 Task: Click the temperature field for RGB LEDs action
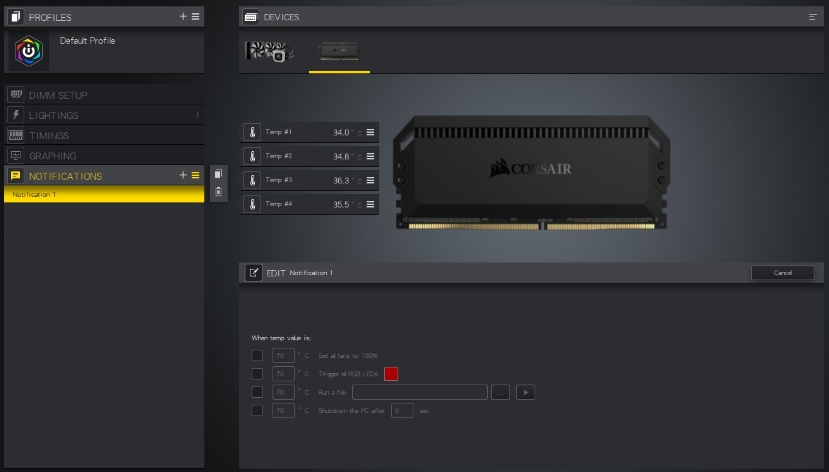pos(283,374)
